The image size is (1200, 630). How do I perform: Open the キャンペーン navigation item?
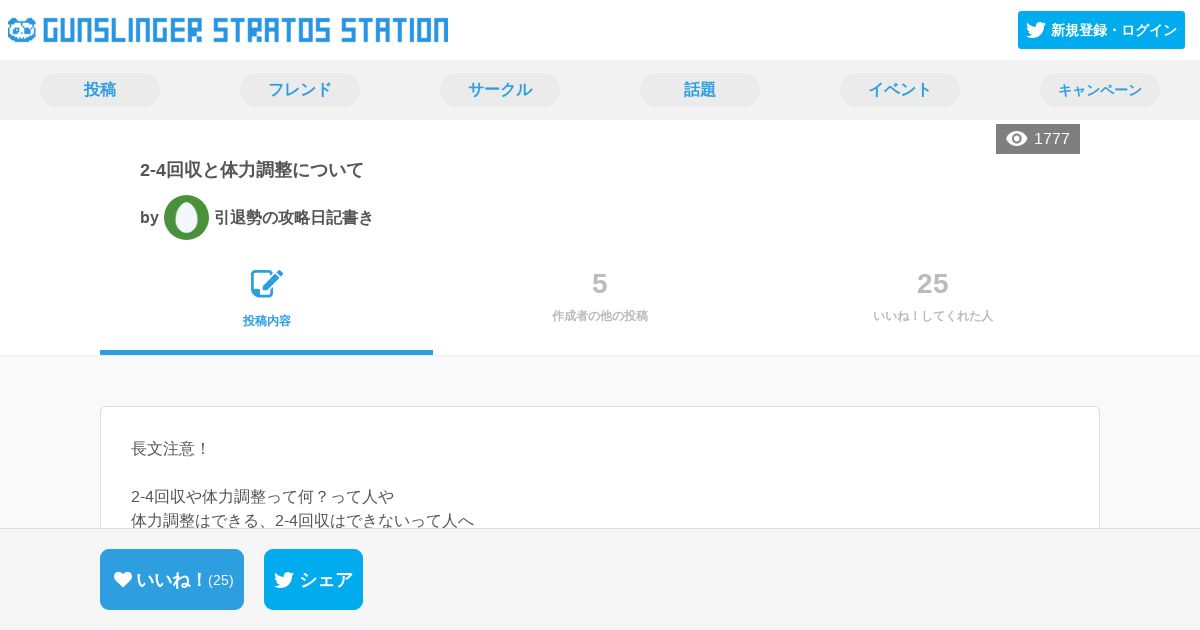[1100, 90]
